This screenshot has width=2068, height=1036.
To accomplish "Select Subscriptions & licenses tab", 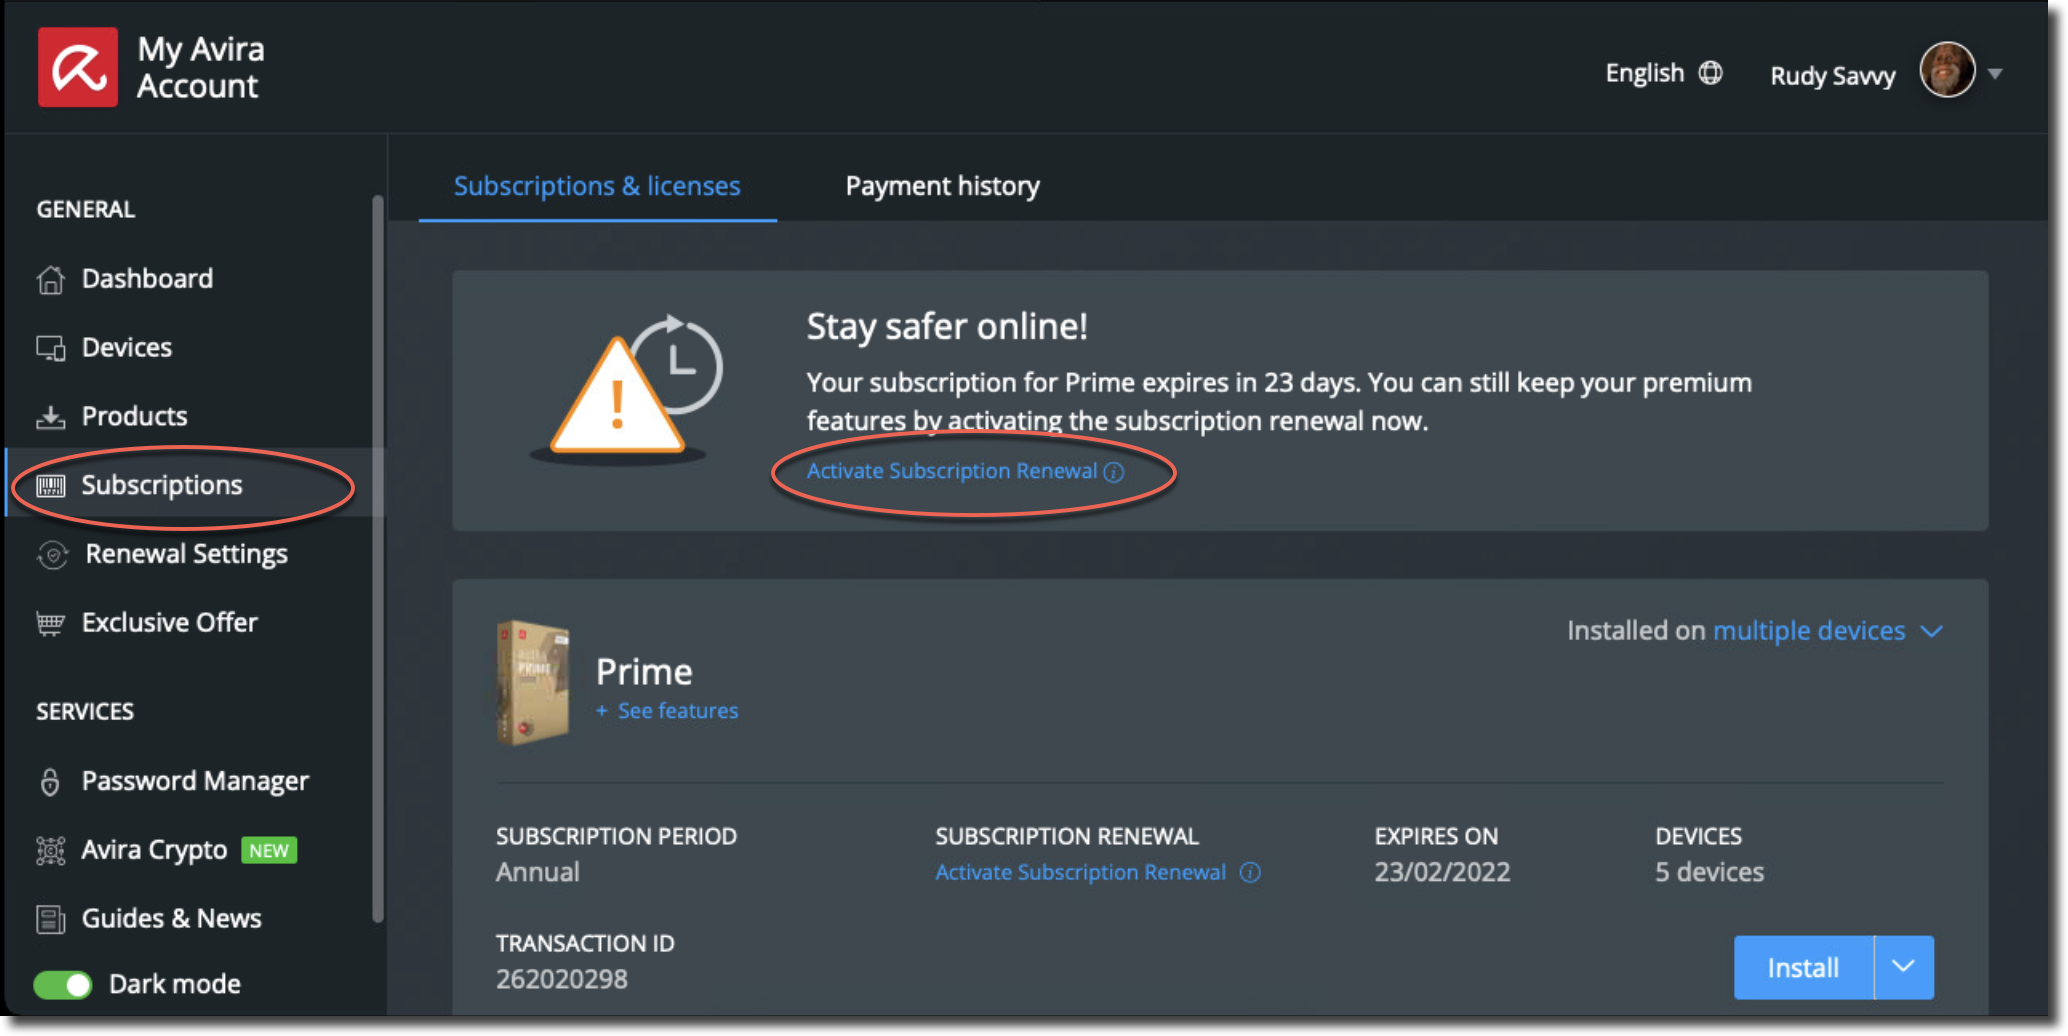I will [x=597, y=186].
